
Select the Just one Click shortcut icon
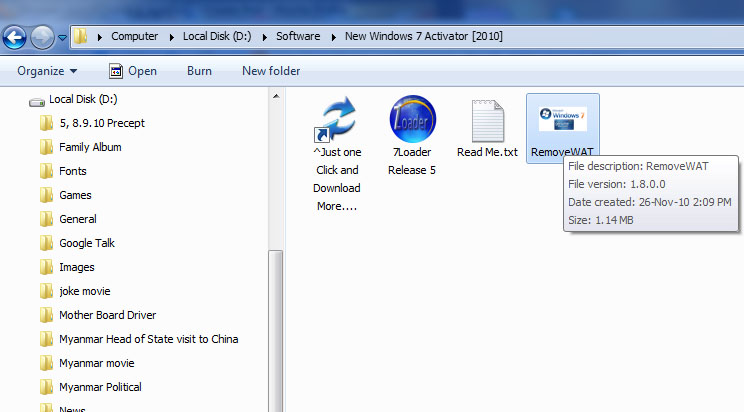[x=336, y=119]
